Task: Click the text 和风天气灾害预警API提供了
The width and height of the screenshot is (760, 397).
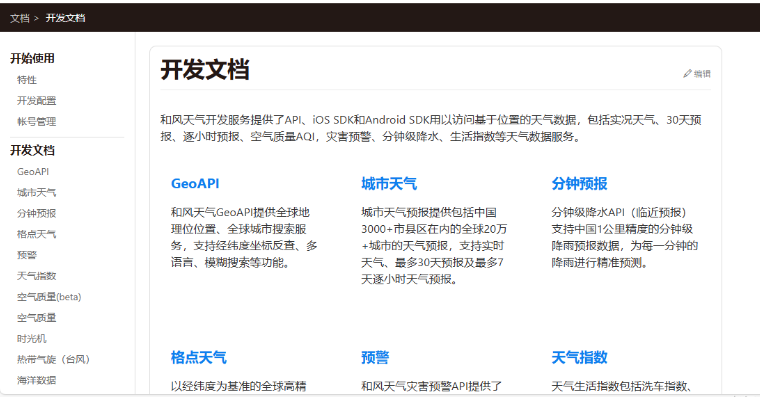Action: click(431, 386)
